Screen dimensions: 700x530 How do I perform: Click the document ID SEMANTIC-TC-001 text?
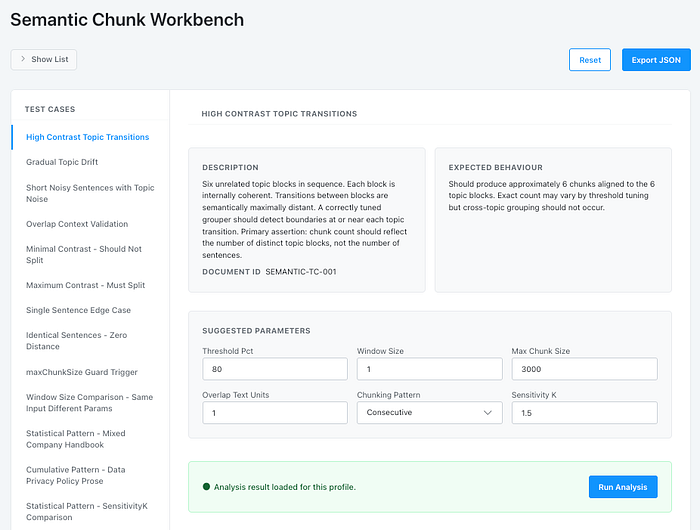click(x=300, y=272)
